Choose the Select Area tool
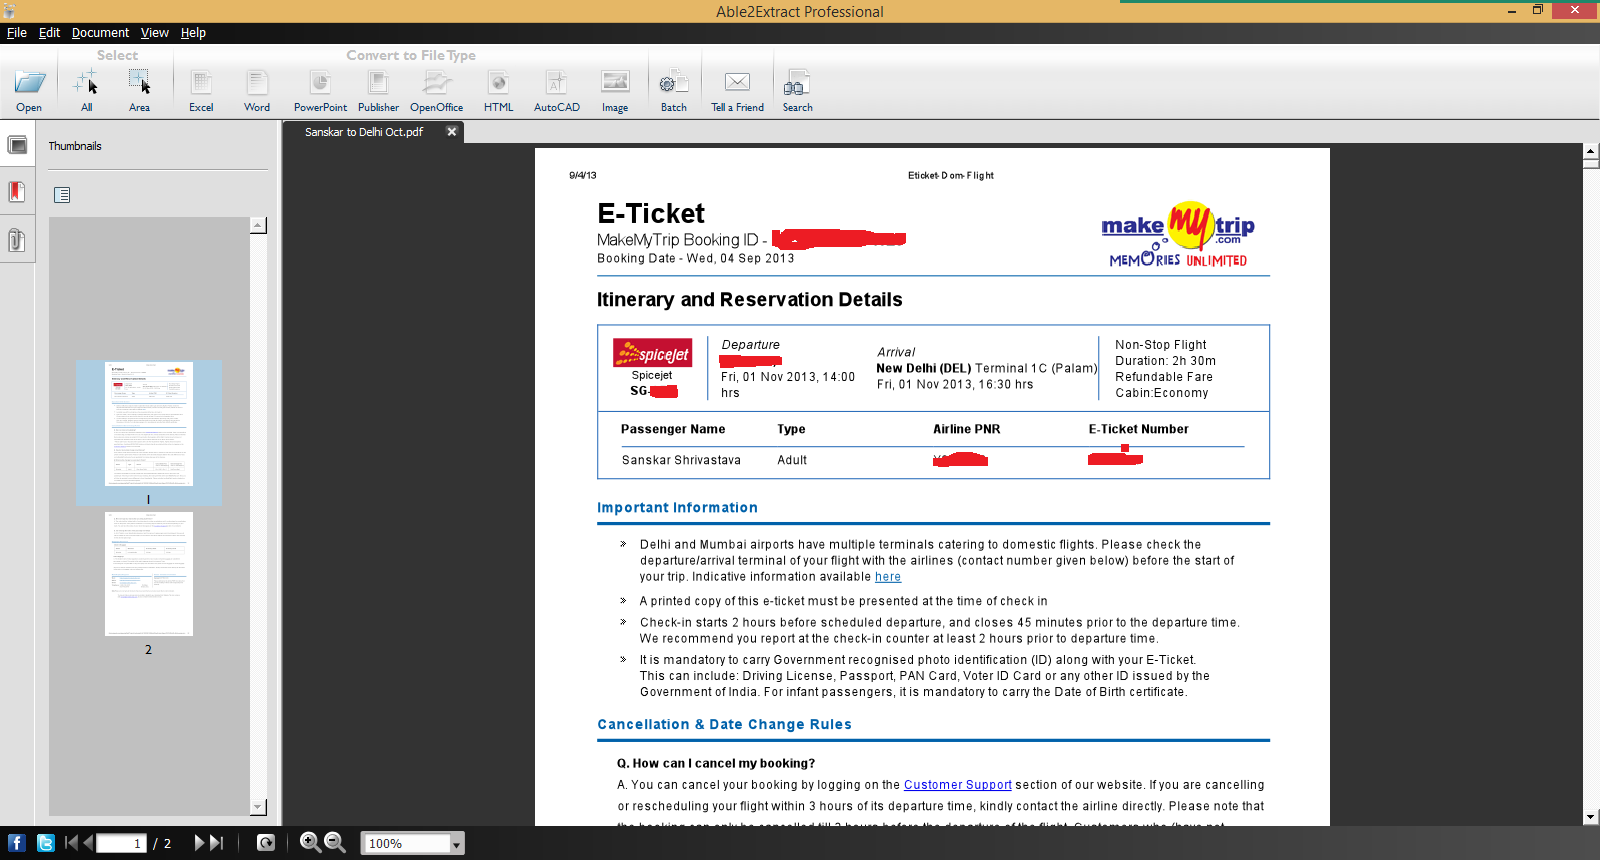 (x=139, y=83)
